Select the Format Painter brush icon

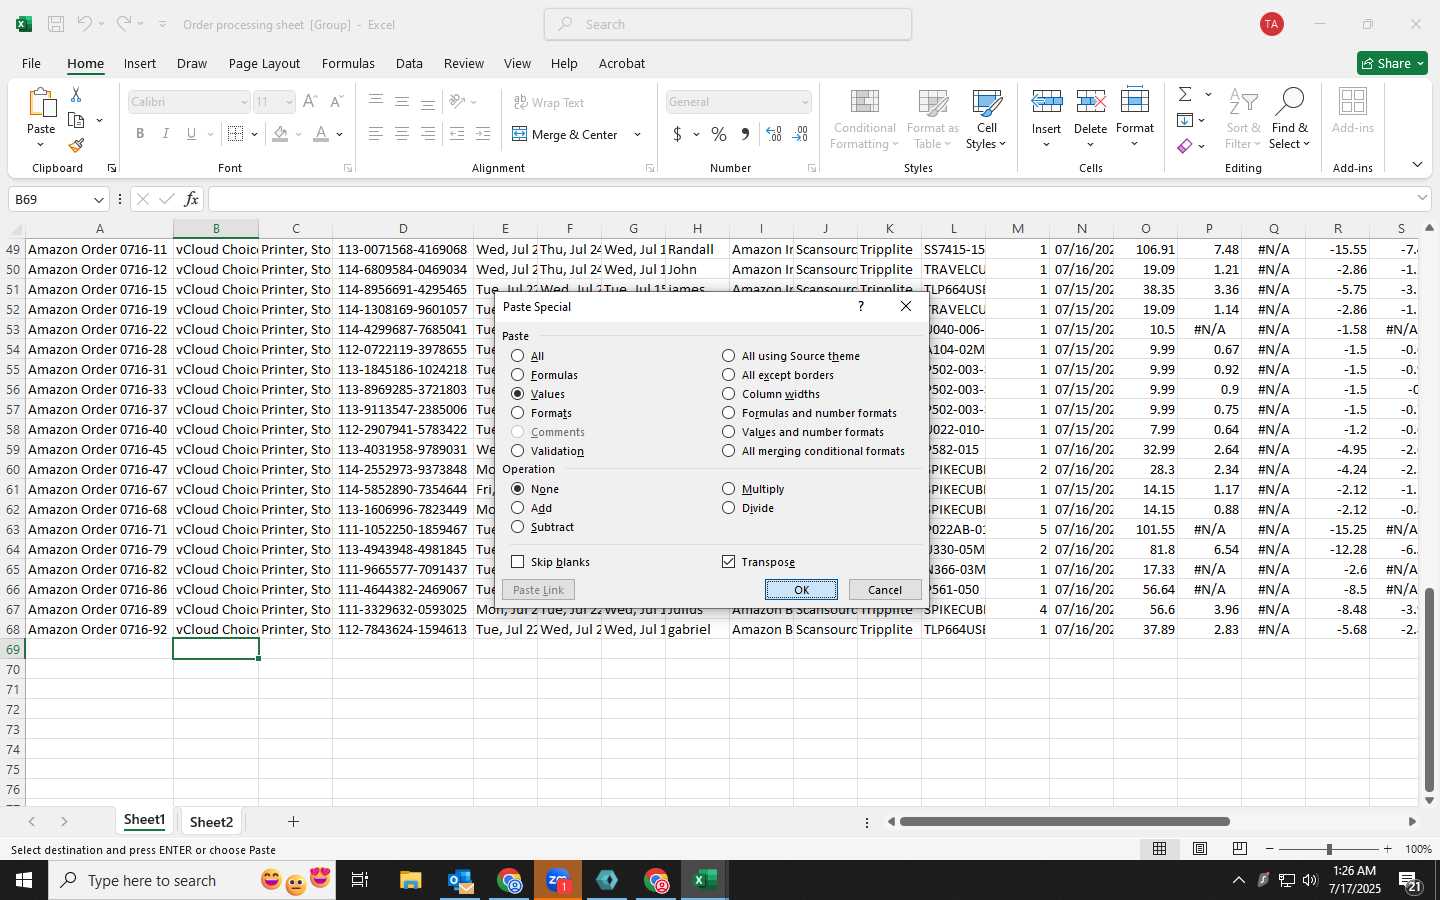[76, 146]
